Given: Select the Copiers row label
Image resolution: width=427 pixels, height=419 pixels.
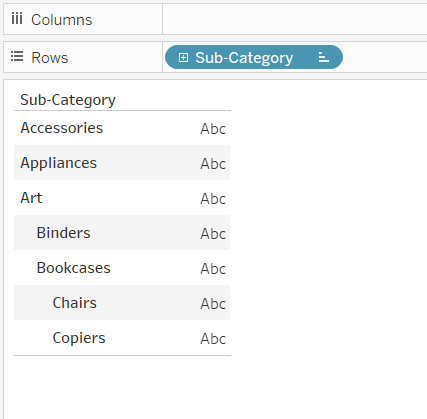Looking at the screenshot, I should (x=79, y=338).
